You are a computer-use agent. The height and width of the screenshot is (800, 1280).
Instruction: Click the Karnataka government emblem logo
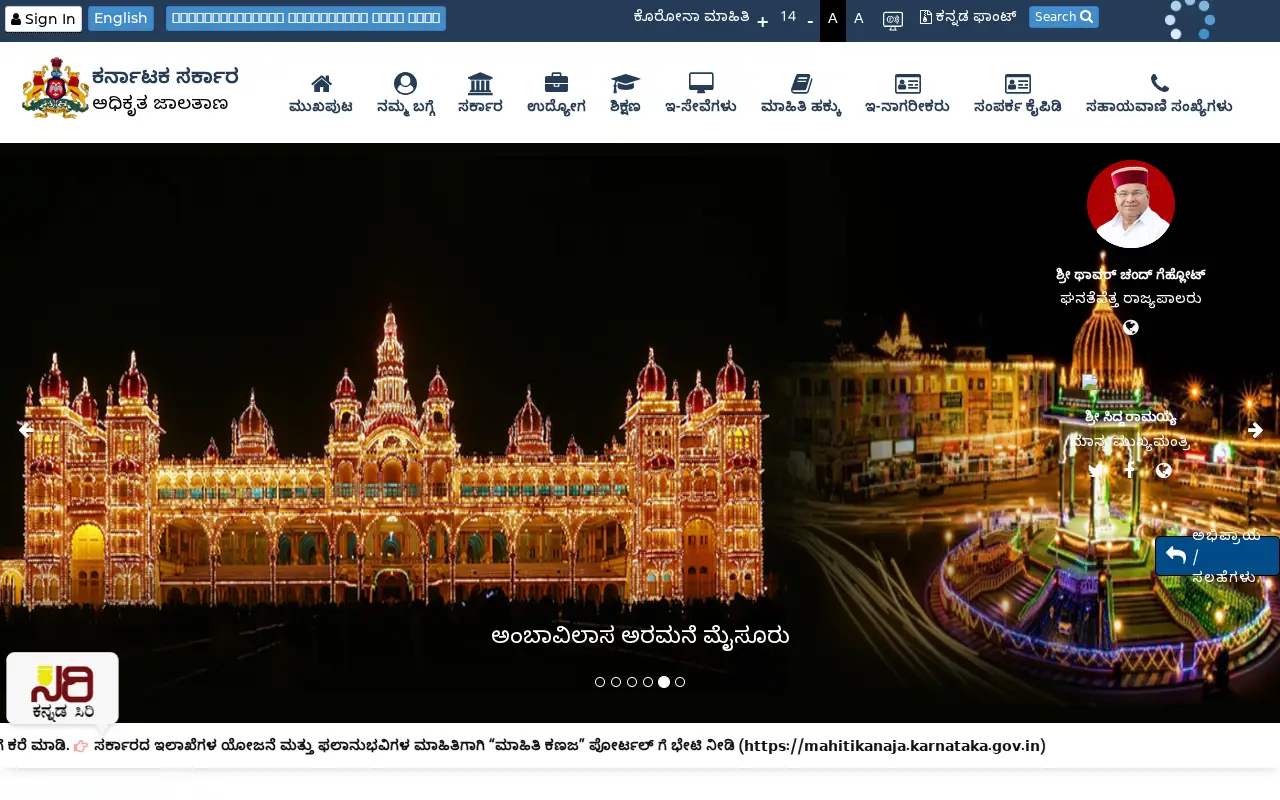(55, 88)
